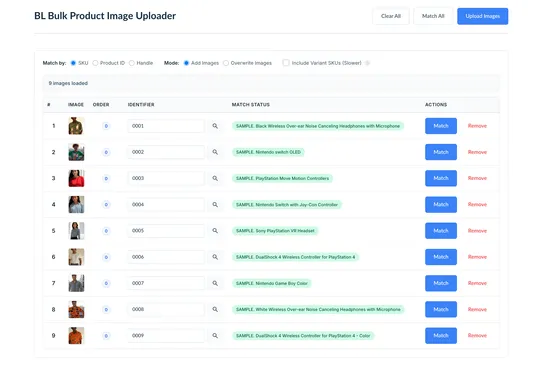Click the order badge in row 6
Image resolution: width=542 pixels, height=373 pixels.
pos(106,257)
